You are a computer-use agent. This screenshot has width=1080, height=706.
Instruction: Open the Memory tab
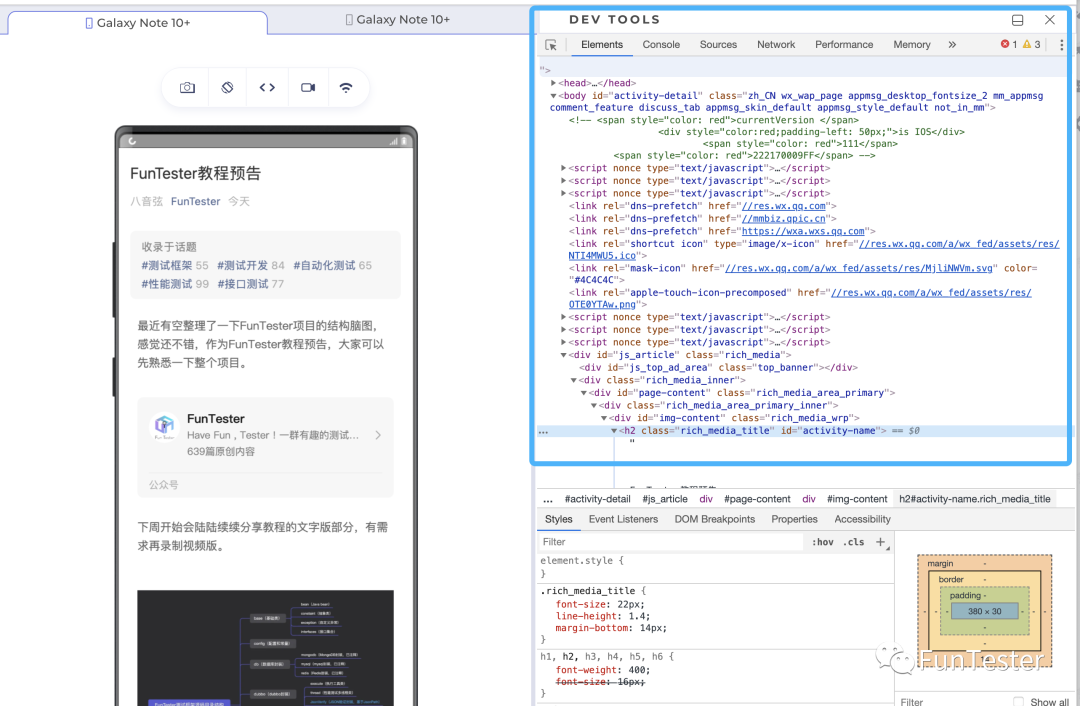point(912,45)
